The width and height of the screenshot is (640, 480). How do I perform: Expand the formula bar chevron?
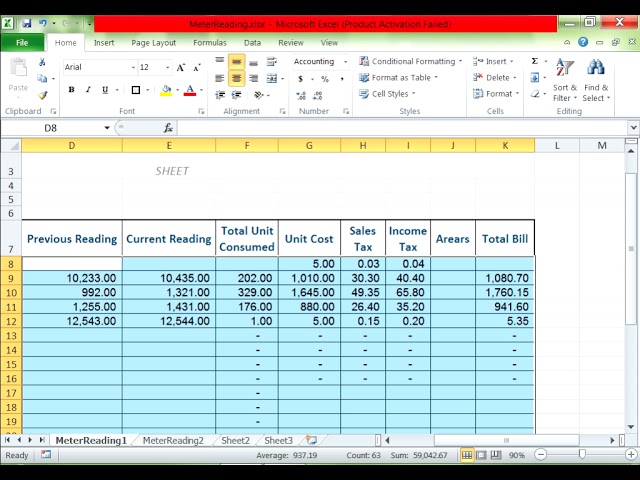(633, 128)
